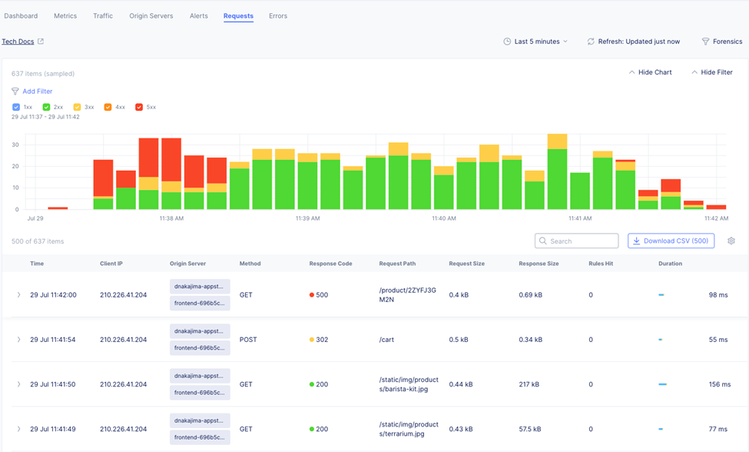The image size is (749, 452).
Task: Uncheck the 1xx status code checkbox
Action: click(15, 107)
